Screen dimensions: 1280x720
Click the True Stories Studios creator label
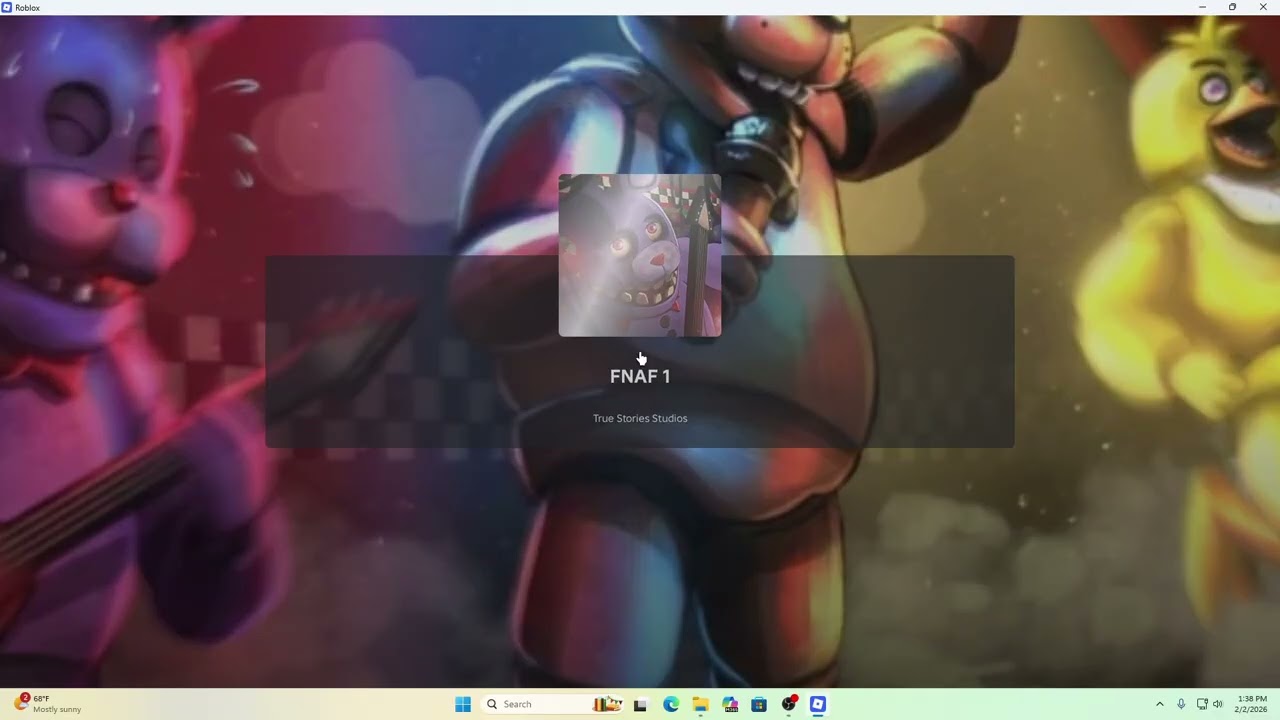pyautogui.click(x=640, y=418)
